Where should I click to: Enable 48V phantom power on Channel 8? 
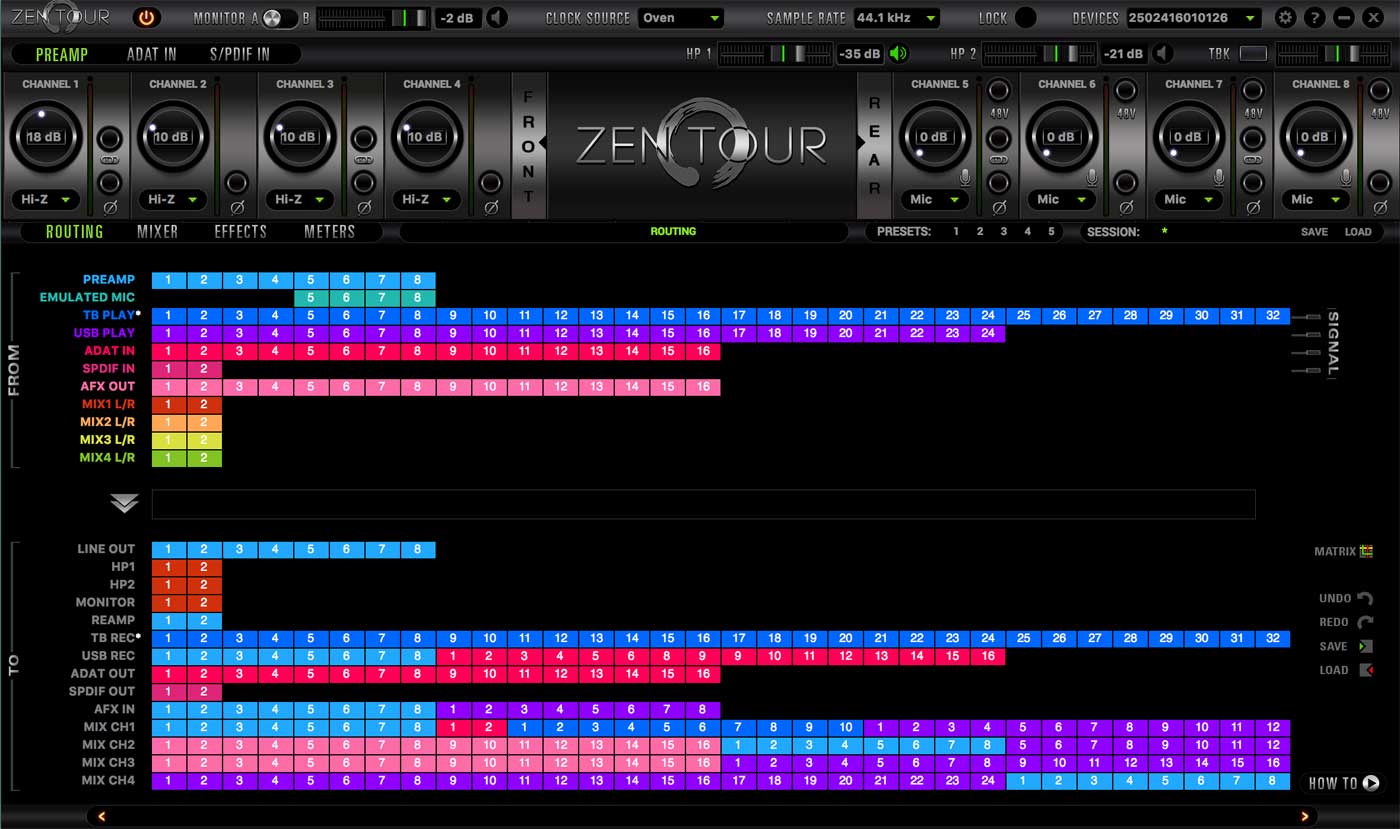coord(1380,91)
